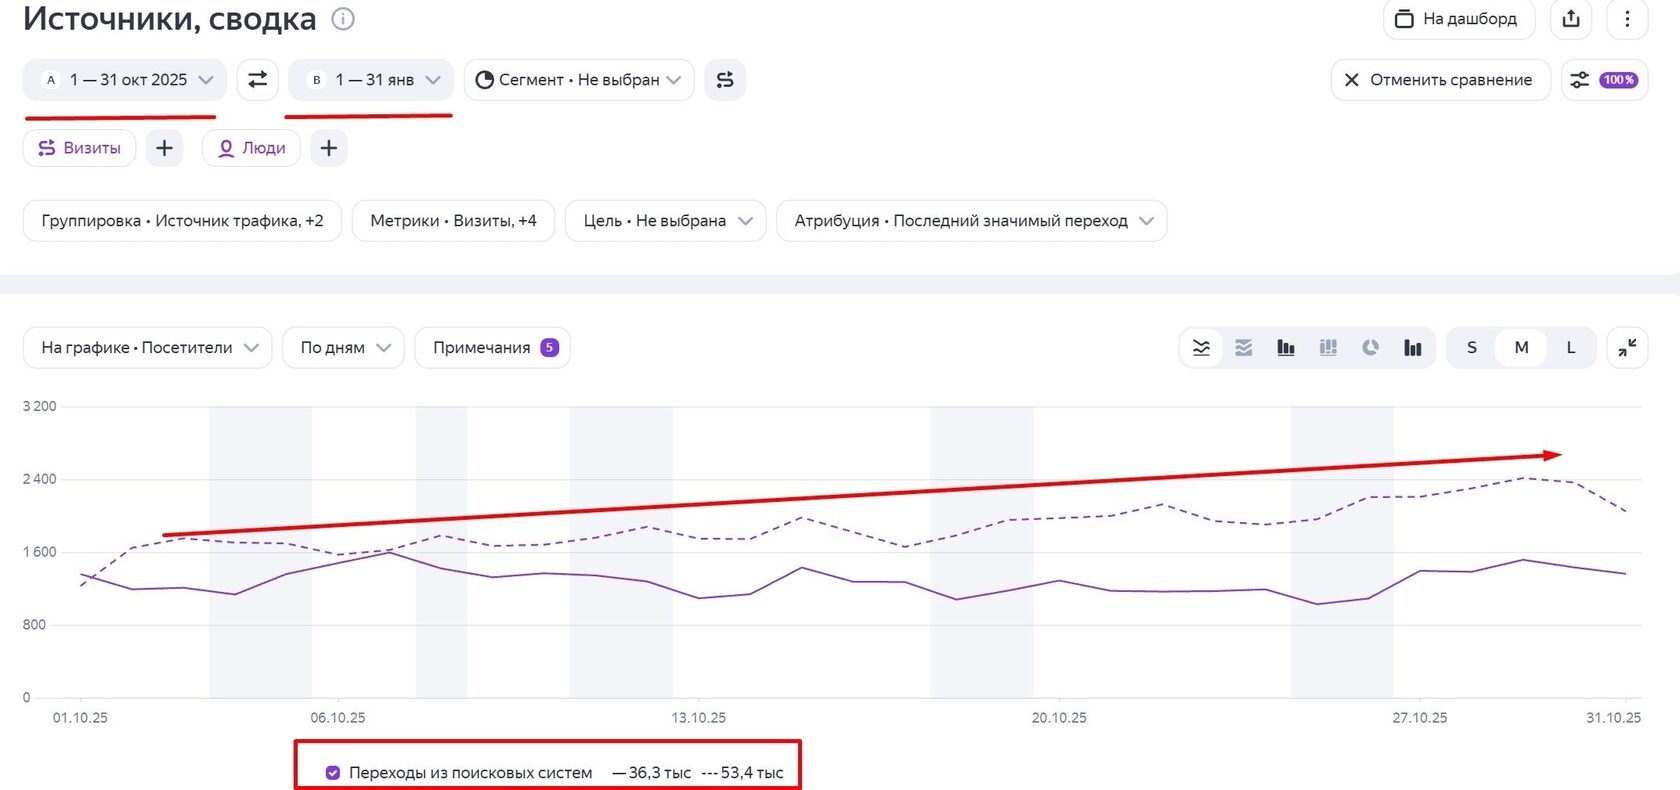Open the three-dot more options menu
The height and width of the screenshot is (790, 1680).
1627,19
